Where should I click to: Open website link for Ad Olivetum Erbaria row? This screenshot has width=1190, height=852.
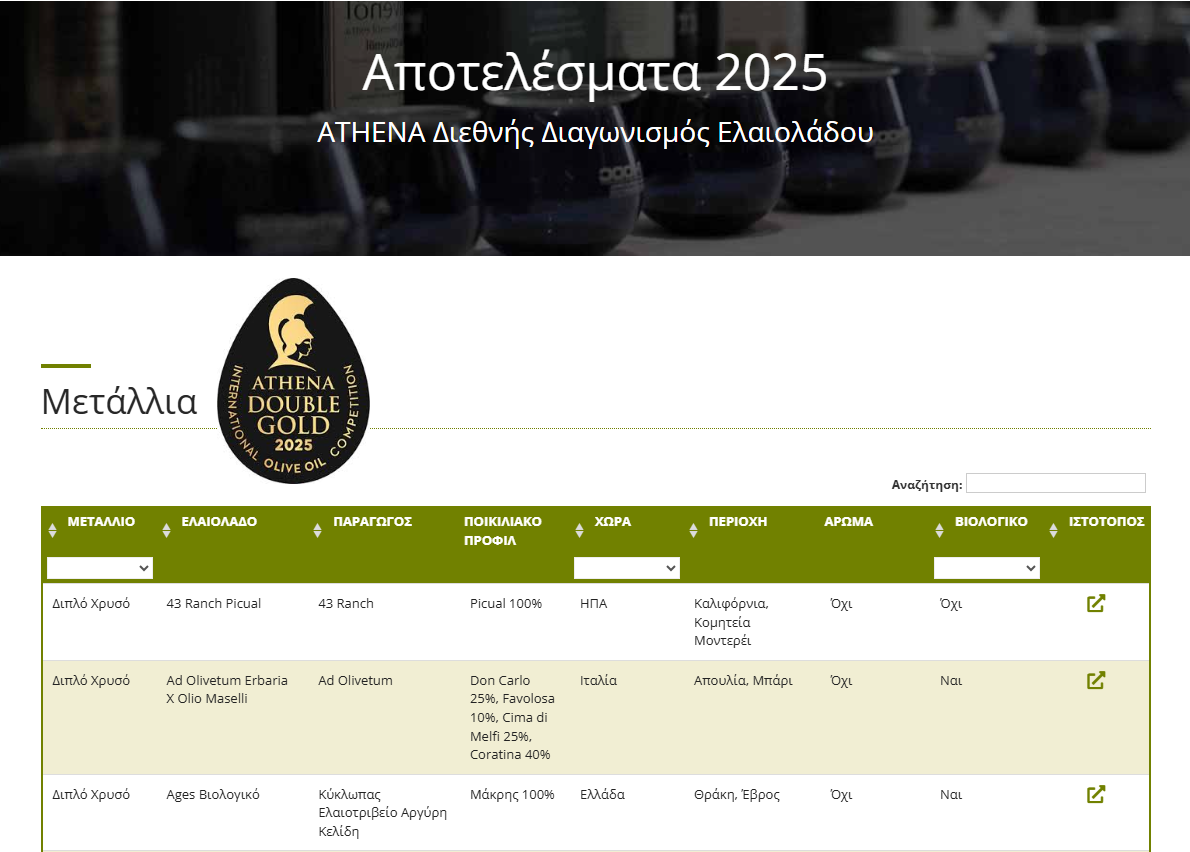click(x=1095, y=680)
